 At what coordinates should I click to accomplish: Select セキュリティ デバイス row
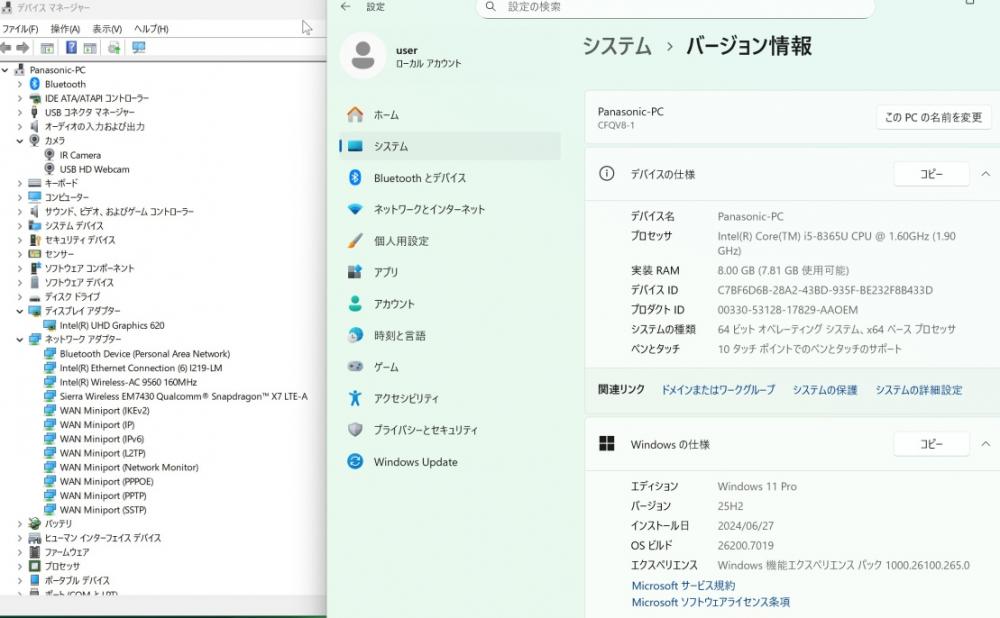click(x=80, y=240)
